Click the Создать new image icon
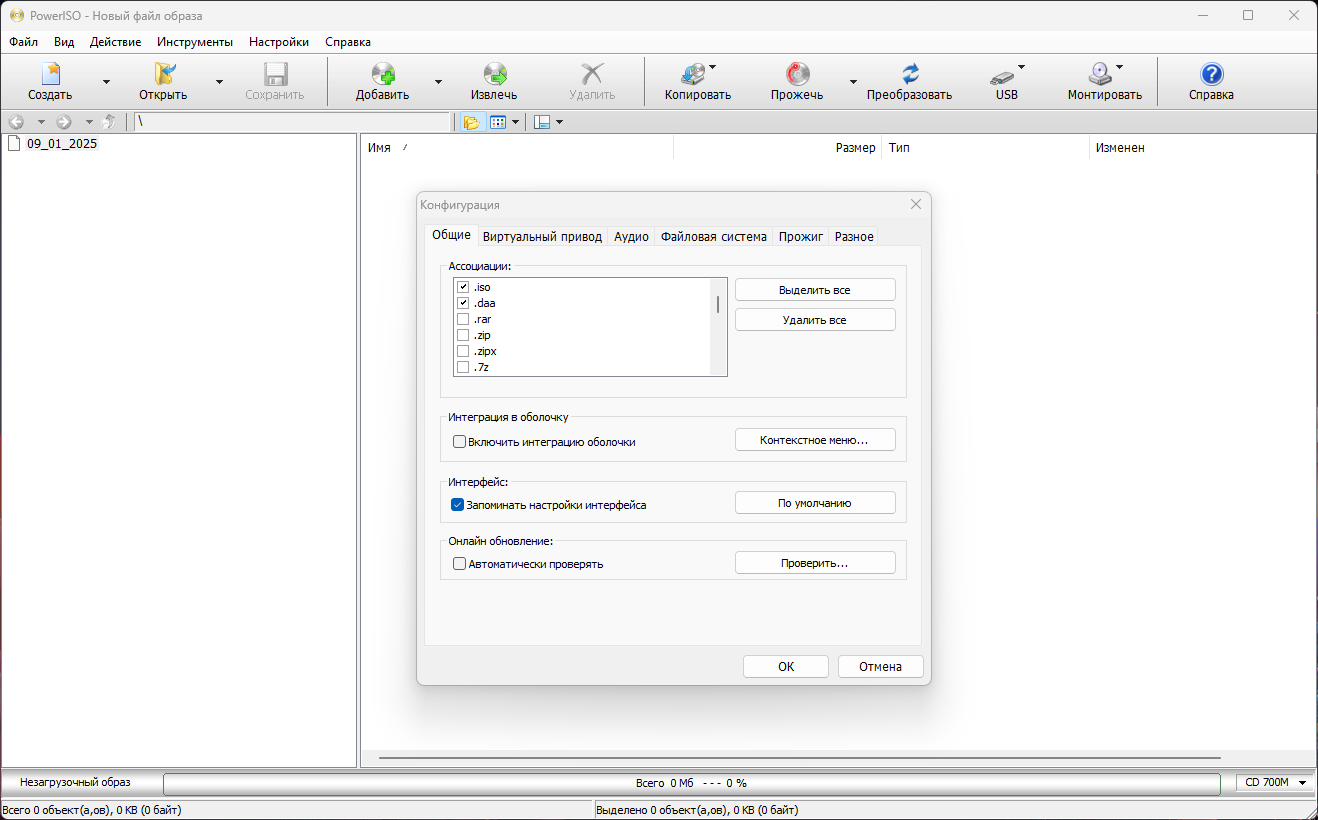The image size is (1318, 820). pyautogui.click(x=50, y=74)
